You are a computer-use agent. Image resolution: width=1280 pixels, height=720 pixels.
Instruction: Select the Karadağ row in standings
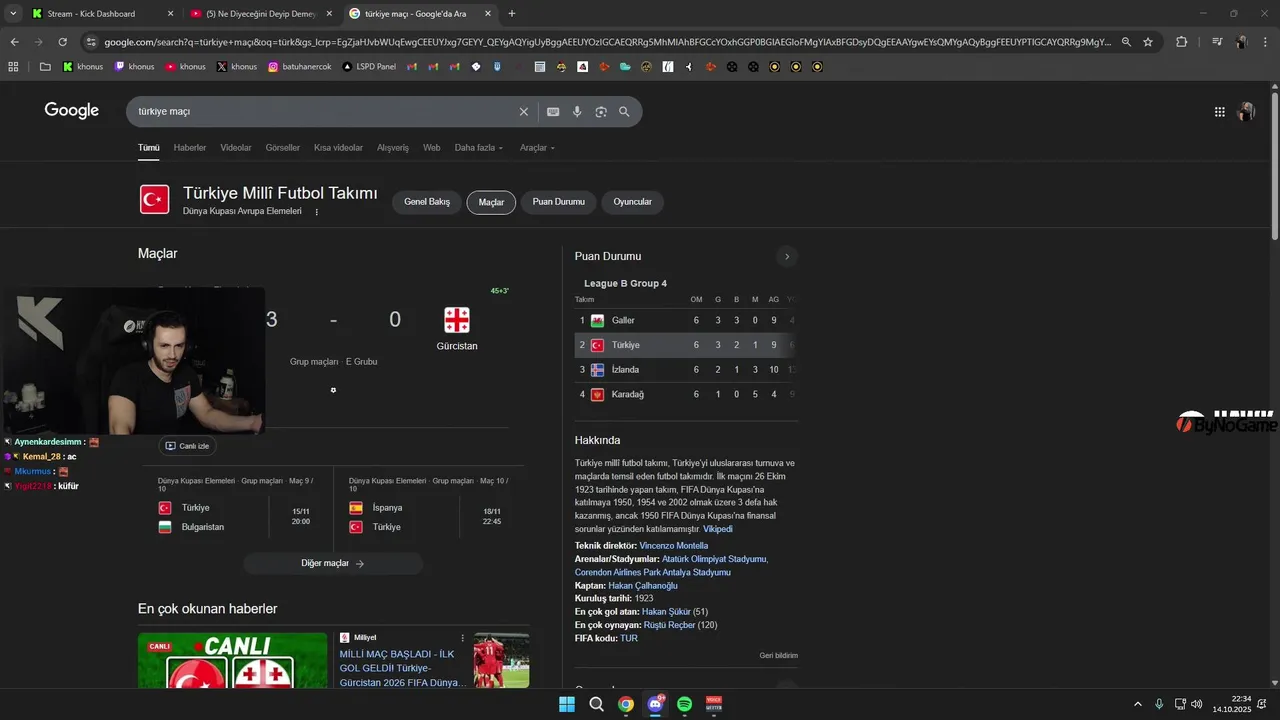tap(686, 394)
